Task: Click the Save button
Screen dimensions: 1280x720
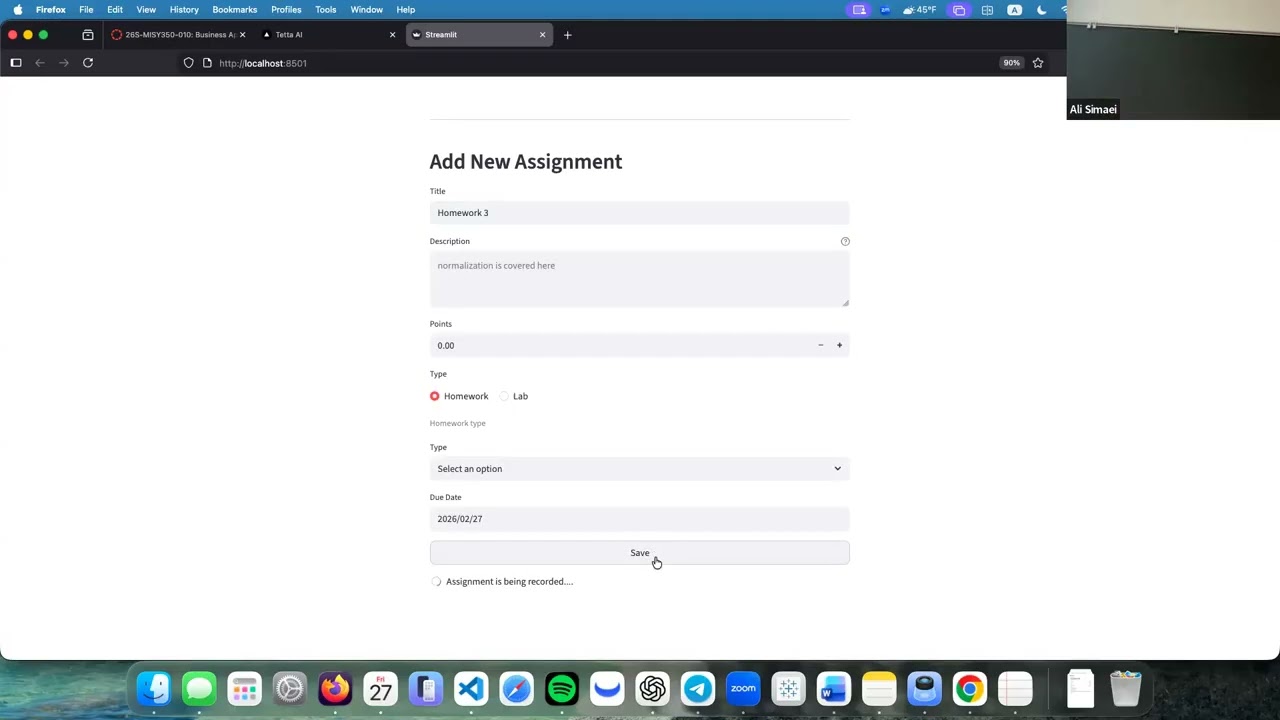Action: [x=640, y=553]
